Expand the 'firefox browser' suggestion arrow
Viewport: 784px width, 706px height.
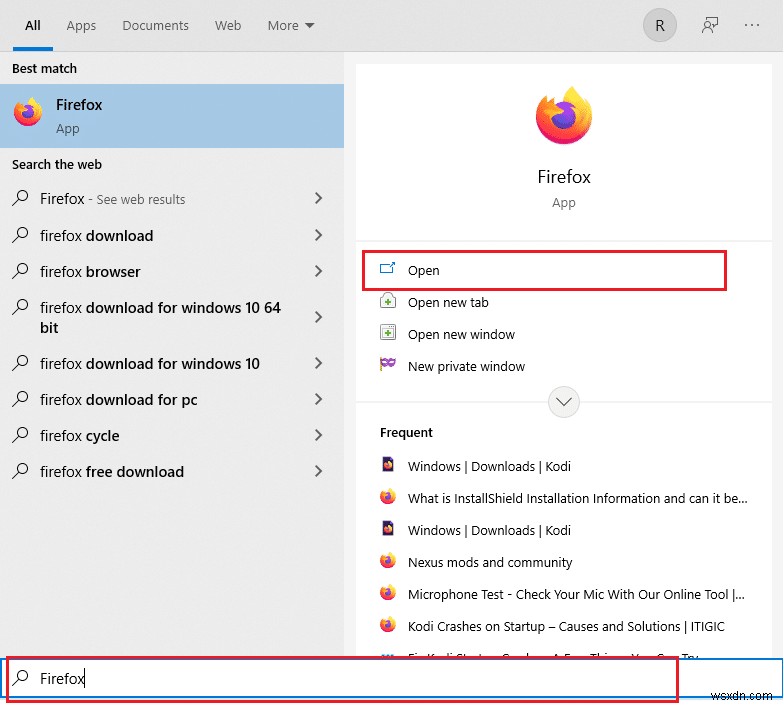click(318, 272)
